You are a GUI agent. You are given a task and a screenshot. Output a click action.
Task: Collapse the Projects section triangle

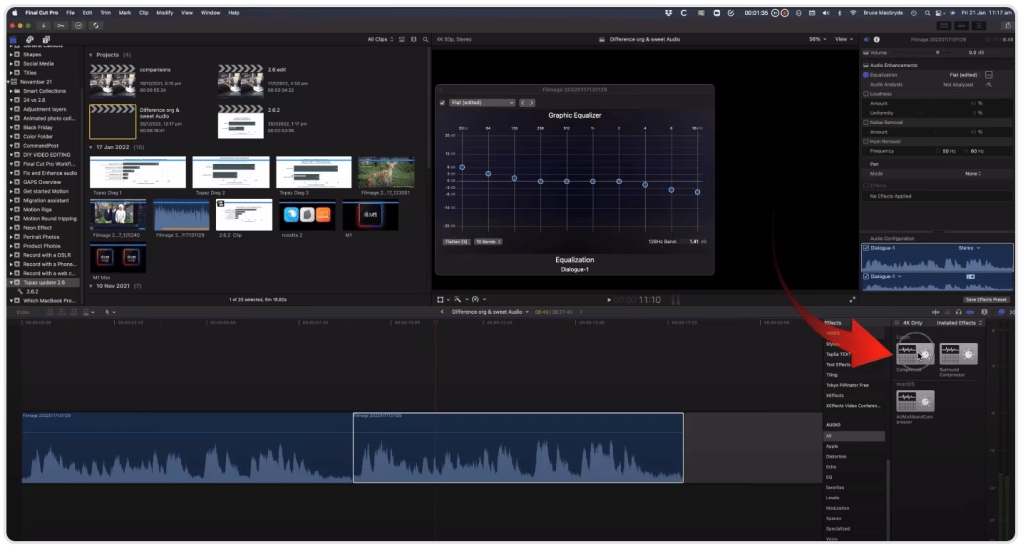point(91,55)
